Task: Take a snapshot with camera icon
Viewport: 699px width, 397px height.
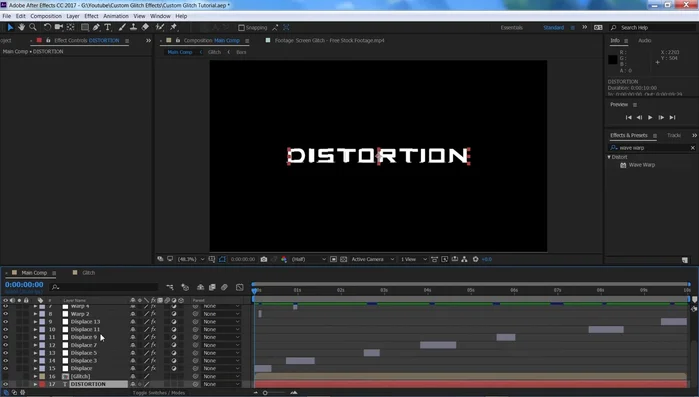Action: pos(264,259)
